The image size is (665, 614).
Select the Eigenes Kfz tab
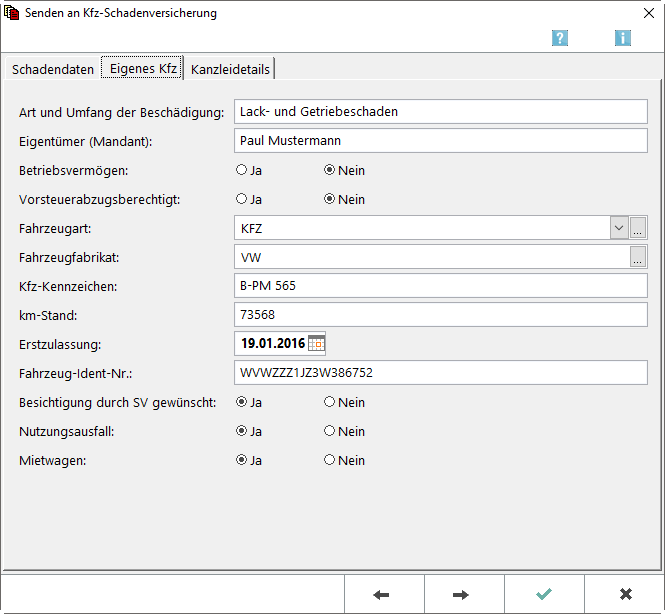click(143, 69)
